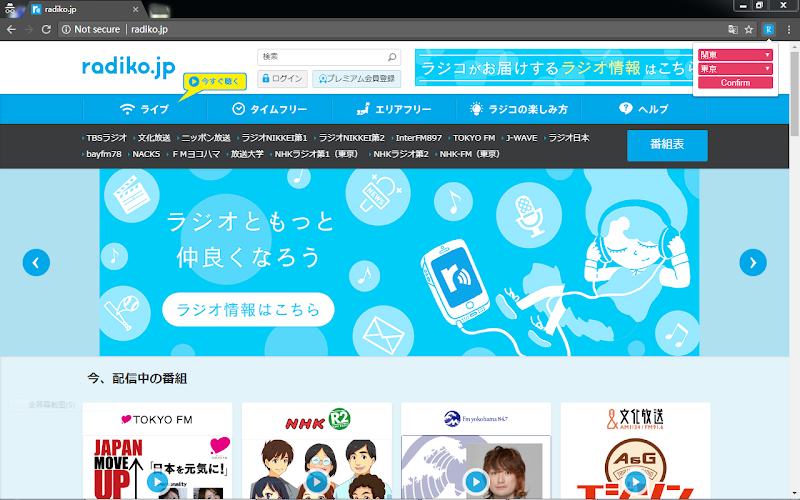Viewport: 800px width, 500px height.
Task: Show previous banner slide
Action: pyautogui.click(x=36, y=262)
